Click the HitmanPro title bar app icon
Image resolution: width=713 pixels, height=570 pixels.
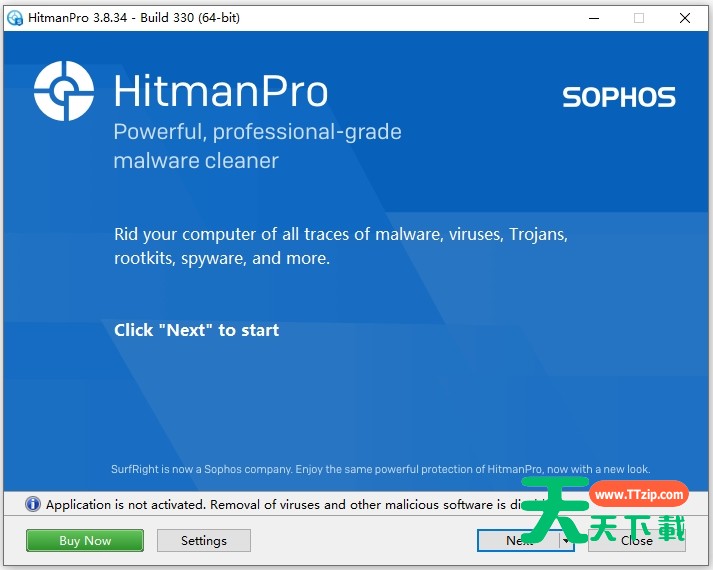[x=15, y=18]
